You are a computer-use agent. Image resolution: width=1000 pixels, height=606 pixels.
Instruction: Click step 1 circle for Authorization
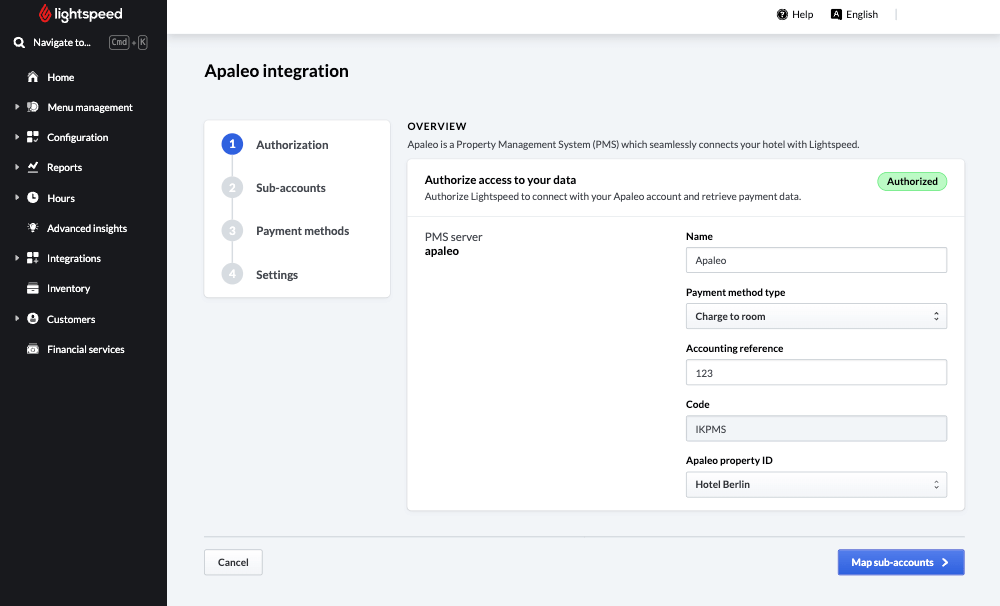(x=232, y=144)
